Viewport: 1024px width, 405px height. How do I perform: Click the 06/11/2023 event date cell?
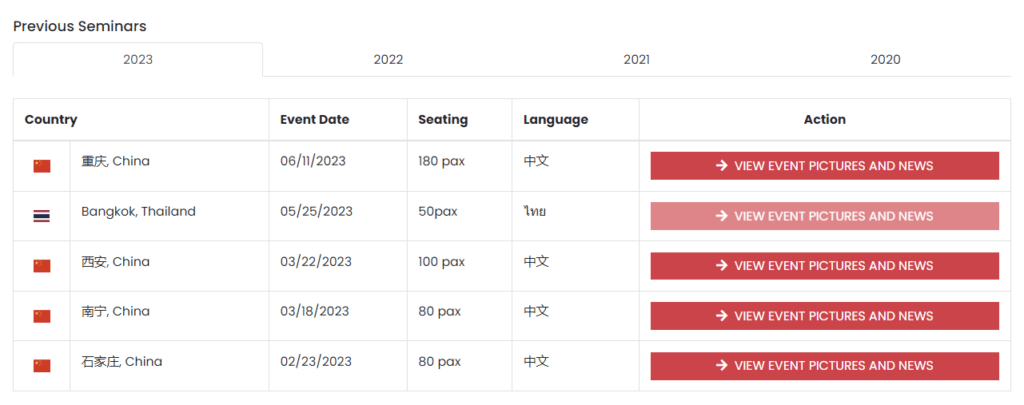coord(313,161)
